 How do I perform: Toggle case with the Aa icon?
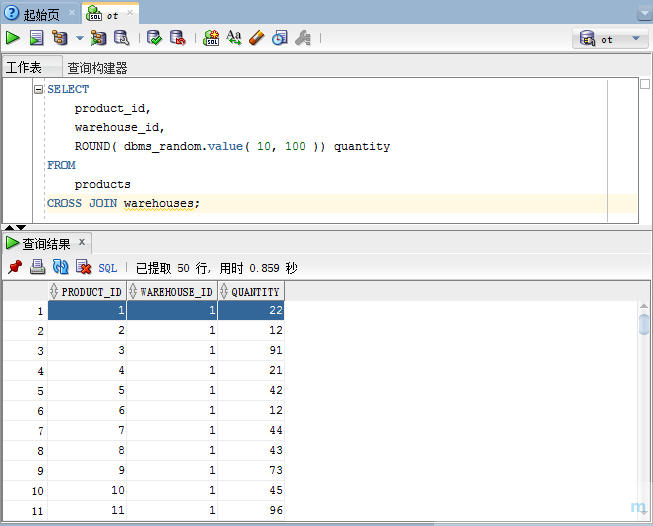[x=234, y=38]
